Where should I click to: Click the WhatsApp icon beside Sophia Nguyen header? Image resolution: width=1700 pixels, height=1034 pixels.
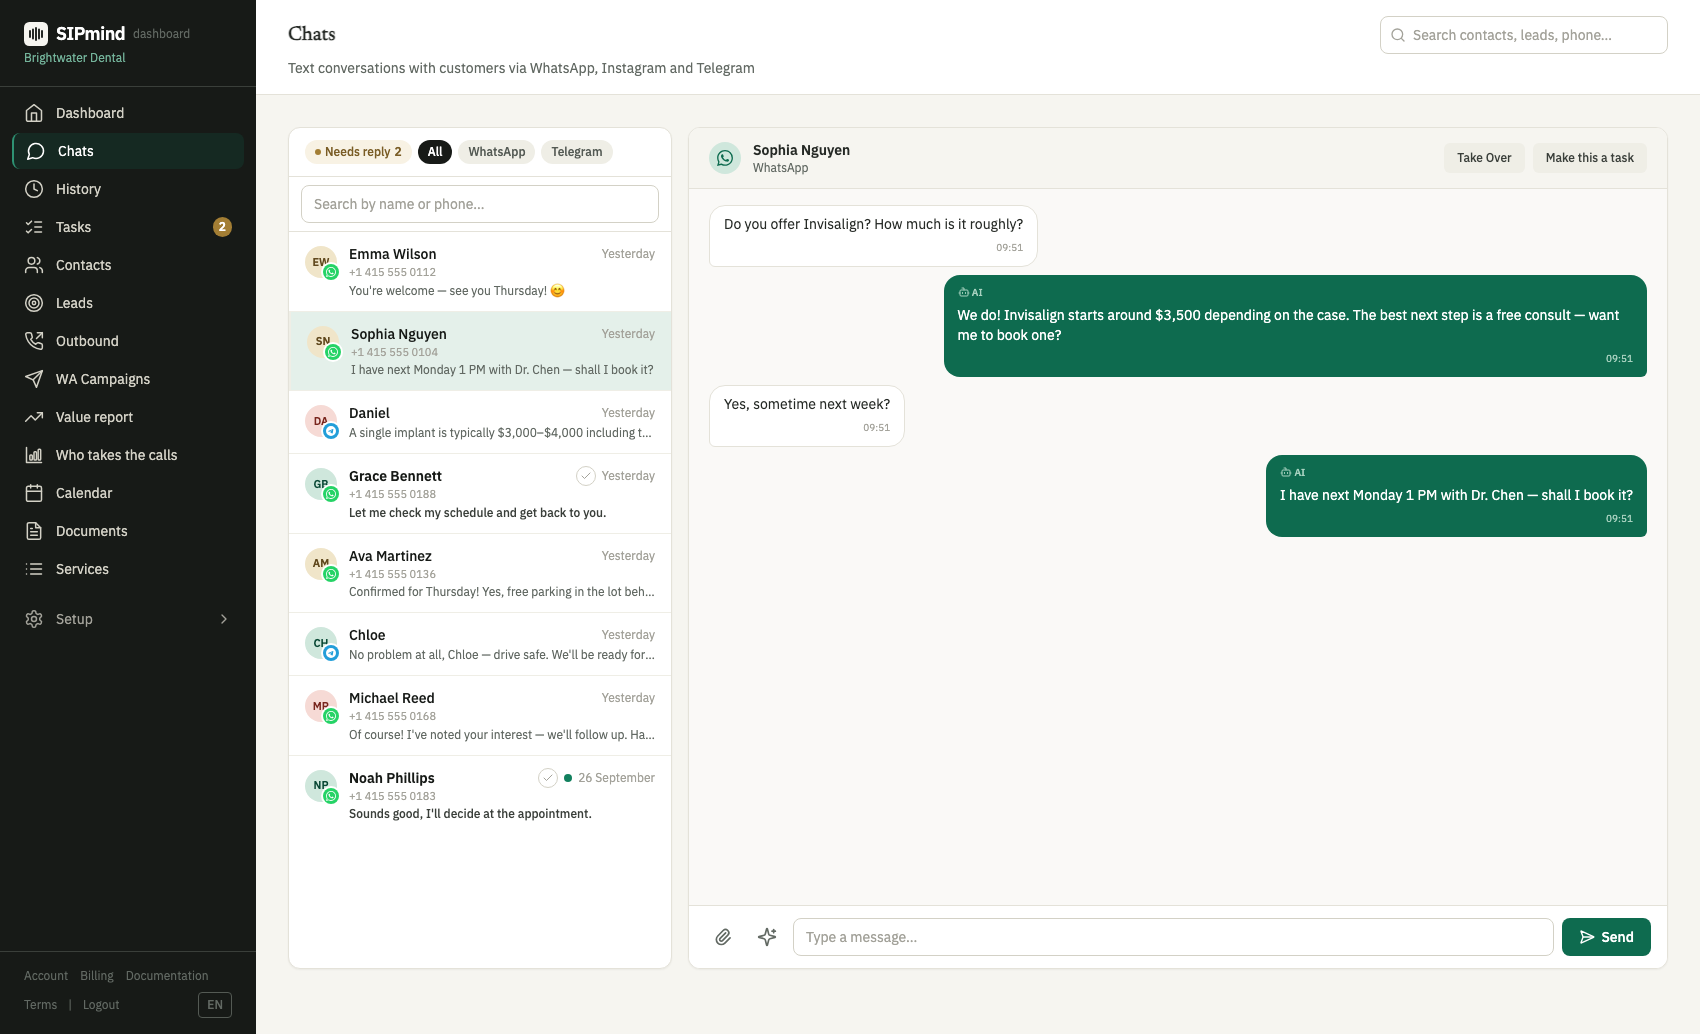coord(725,158)
